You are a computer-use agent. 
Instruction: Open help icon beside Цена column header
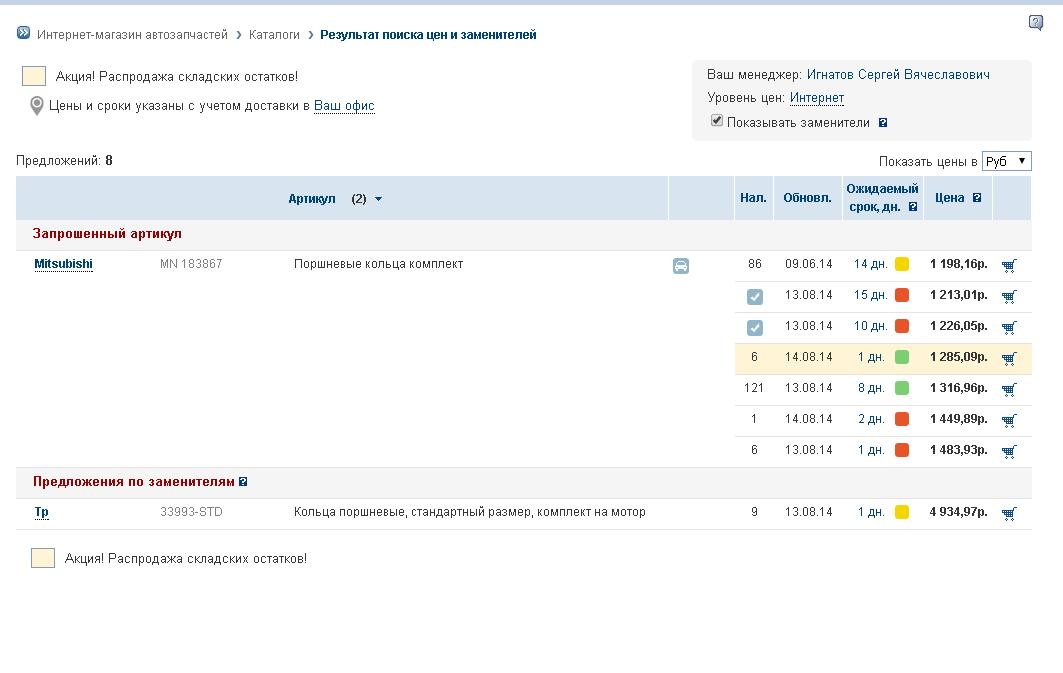pyautogui.click(x=977, y=198)
